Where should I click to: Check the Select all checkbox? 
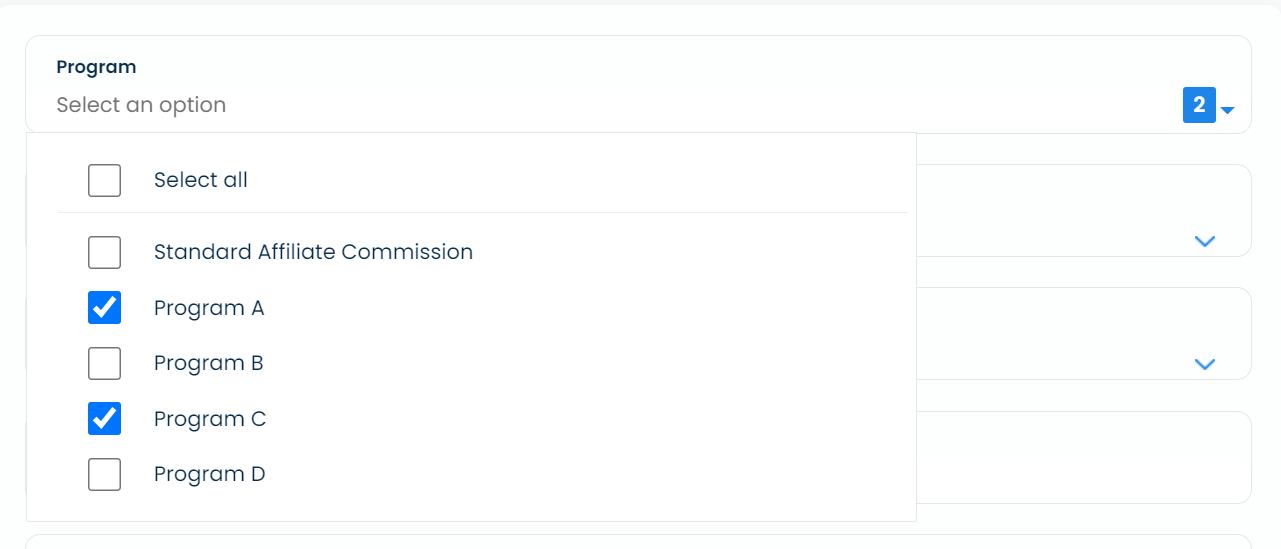(x=104, y=180)
